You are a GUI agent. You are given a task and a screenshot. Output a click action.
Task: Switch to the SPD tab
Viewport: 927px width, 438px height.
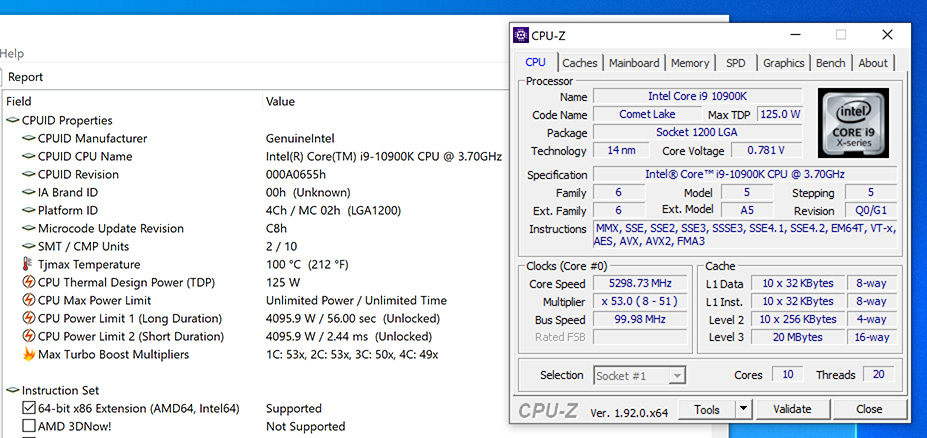(x=735, y=63)
